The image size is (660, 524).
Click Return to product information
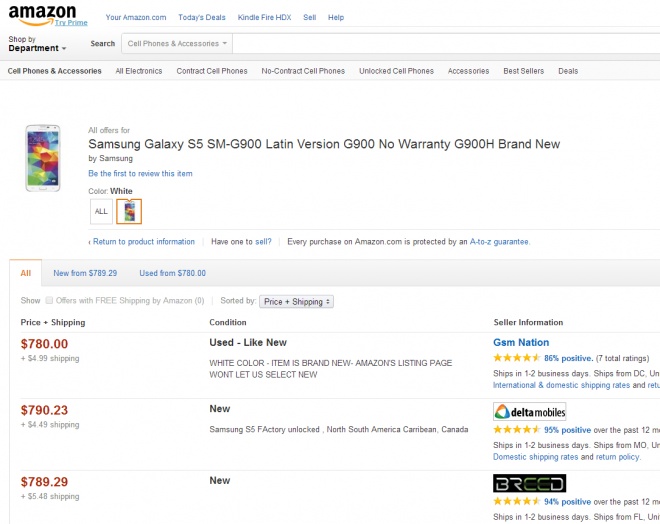point(144,242)
